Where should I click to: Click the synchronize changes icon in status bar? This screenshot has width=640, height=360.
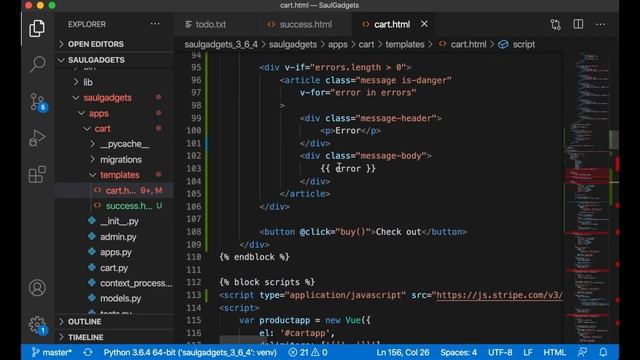(88, 352)
